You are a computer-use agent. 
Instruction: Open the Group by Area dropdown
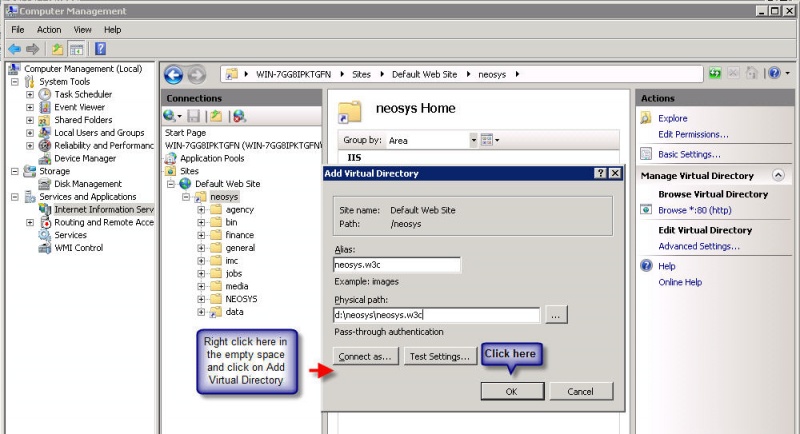coord(473,140)
